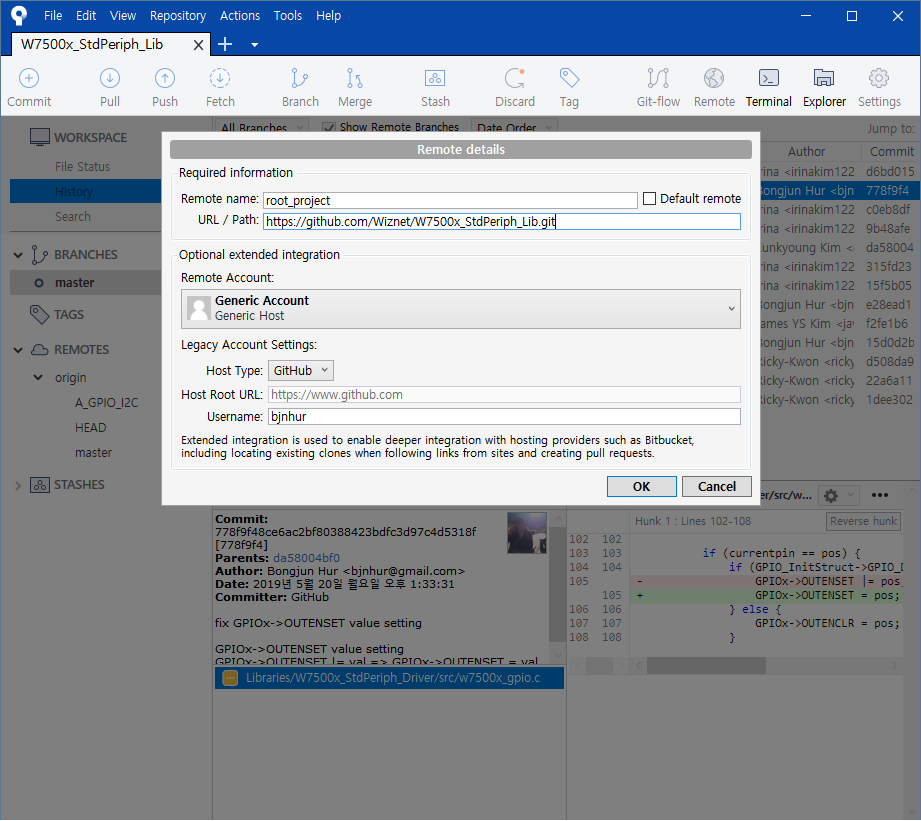
Task: Open the Repository menu
Action: click(177, 15)
